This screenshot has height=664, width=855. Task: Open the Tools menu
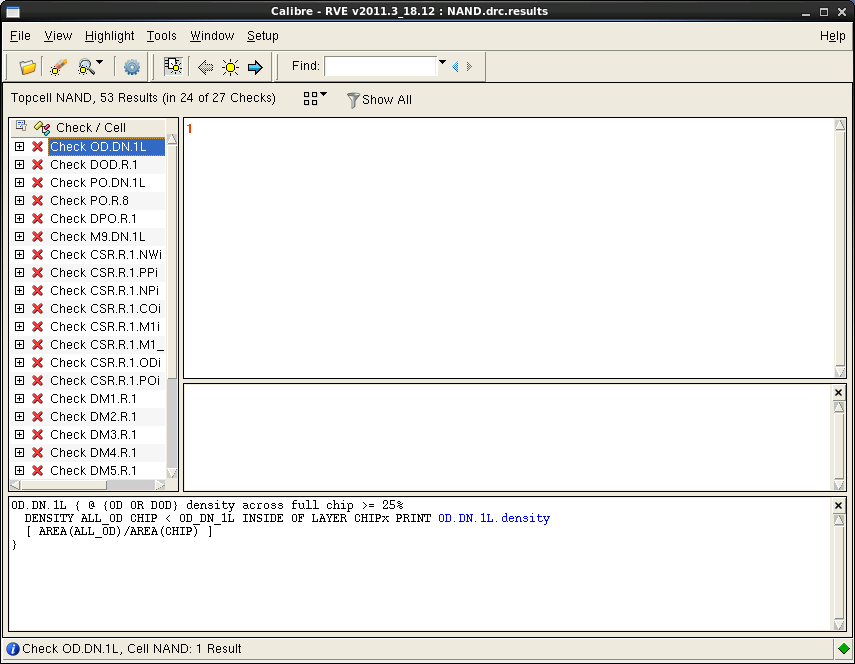pos(161,36)
